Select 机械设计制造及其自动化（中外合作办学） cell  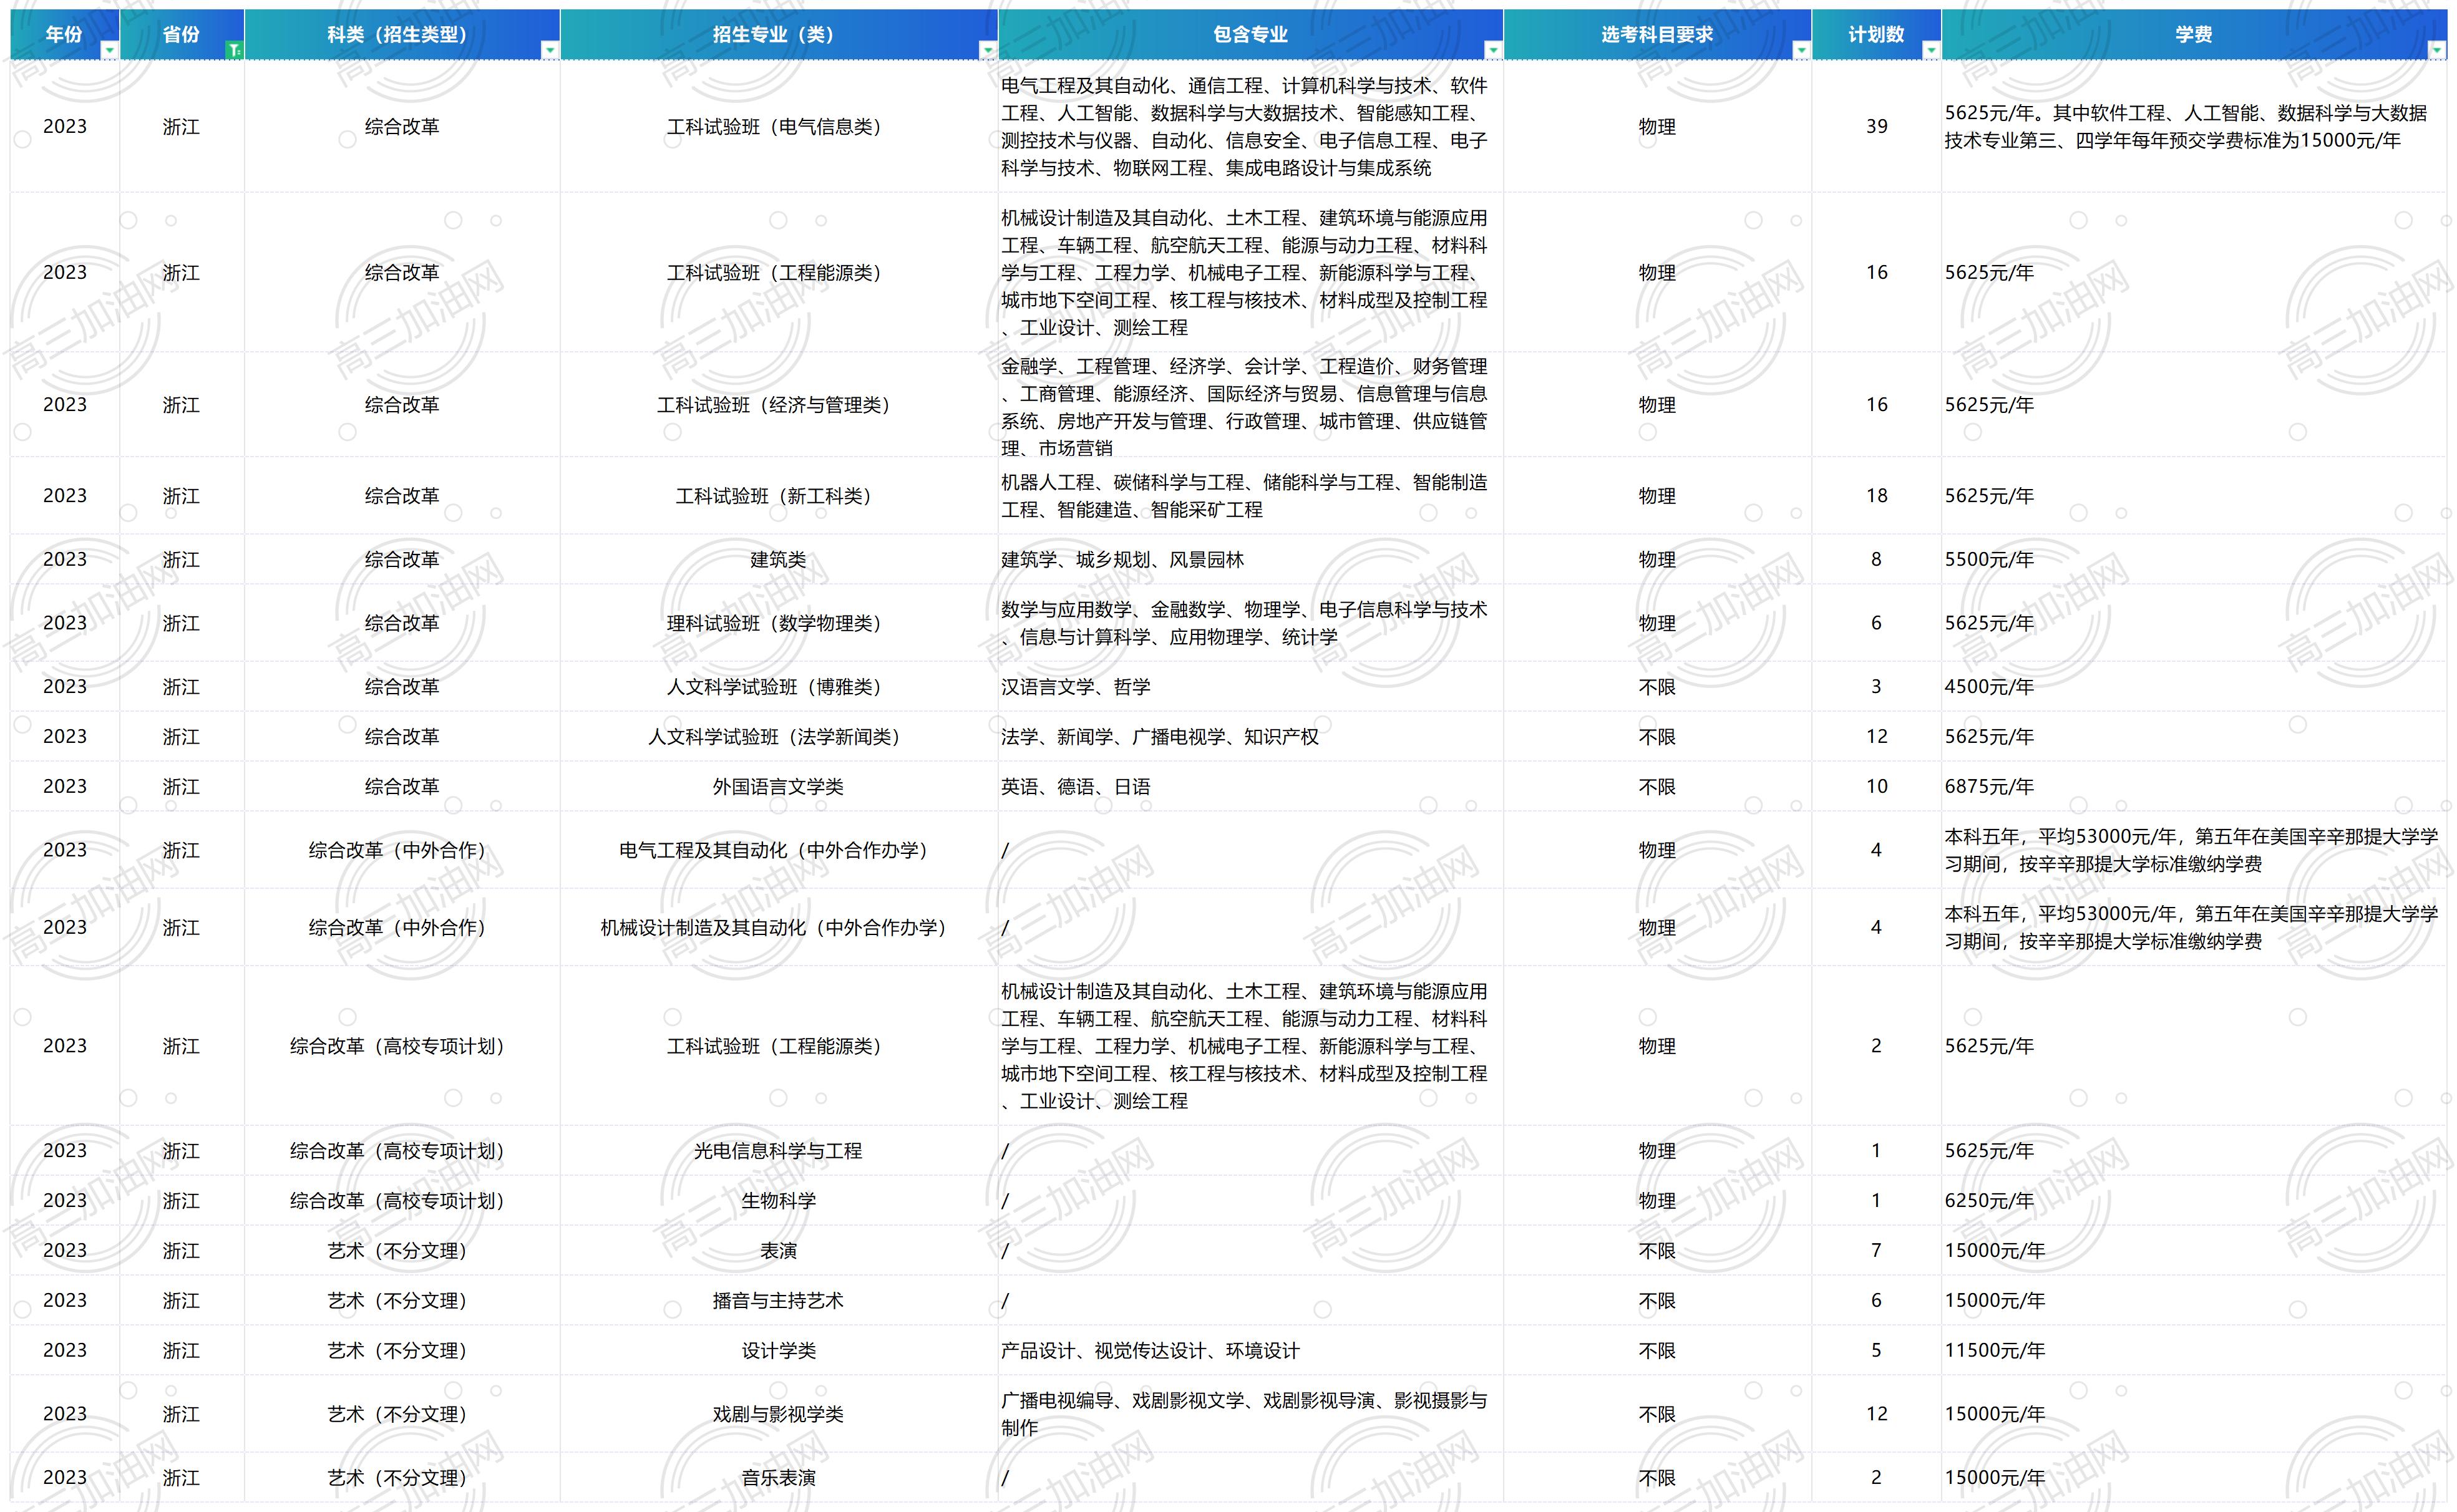779,928
